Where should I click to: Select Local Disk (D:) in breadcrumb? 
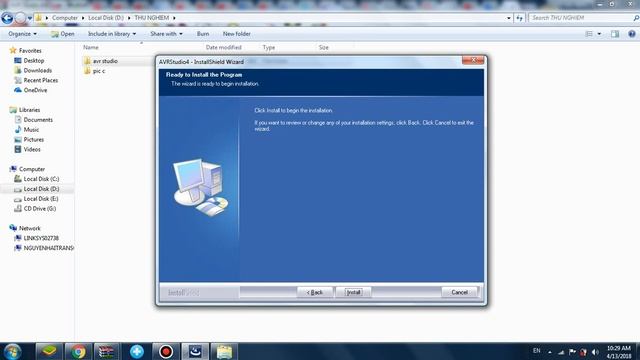(x=106, y=18)
